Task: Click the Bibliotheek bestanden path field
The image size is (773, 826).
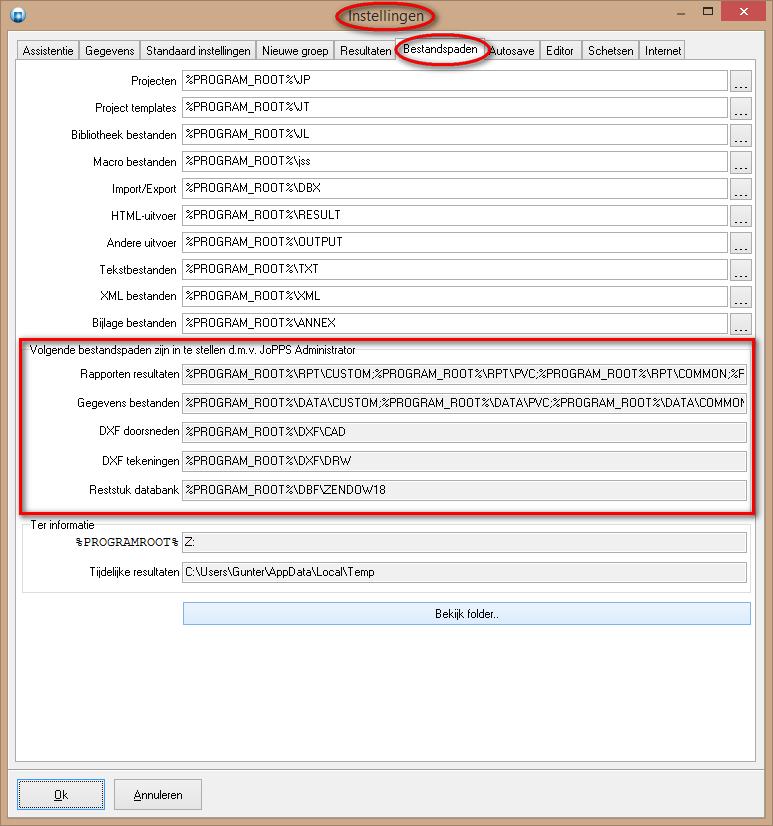Action: tap(455, 134)
